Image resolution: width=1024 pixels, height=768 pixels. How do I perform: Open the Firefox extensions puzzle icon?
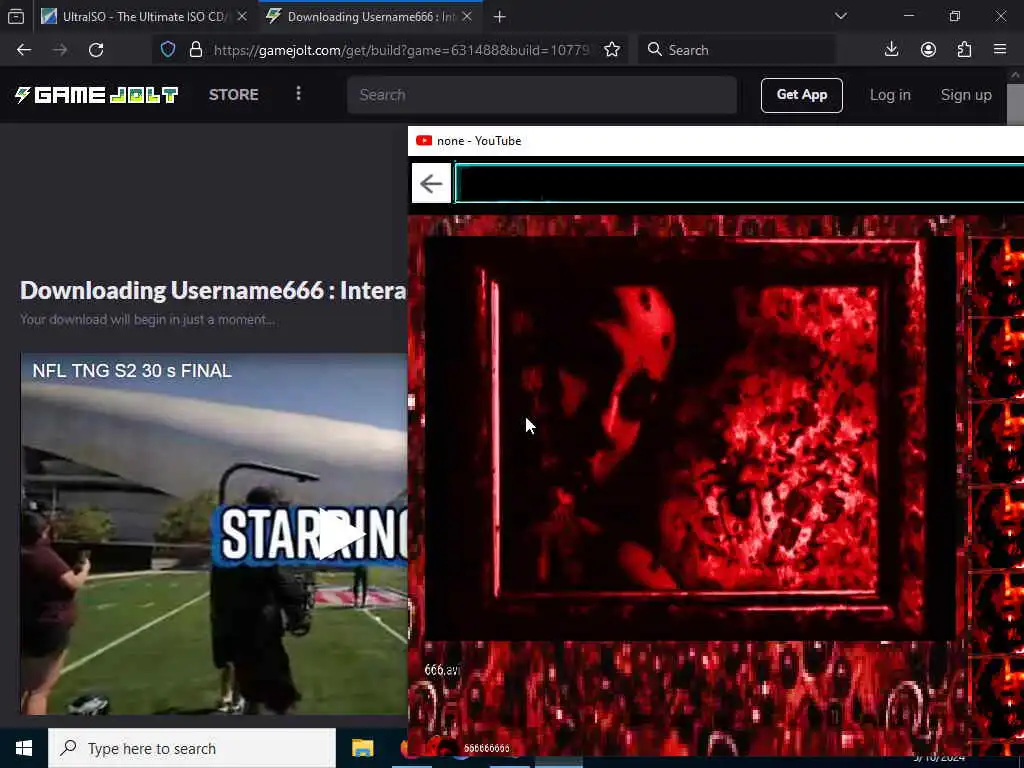coord(965,50)
